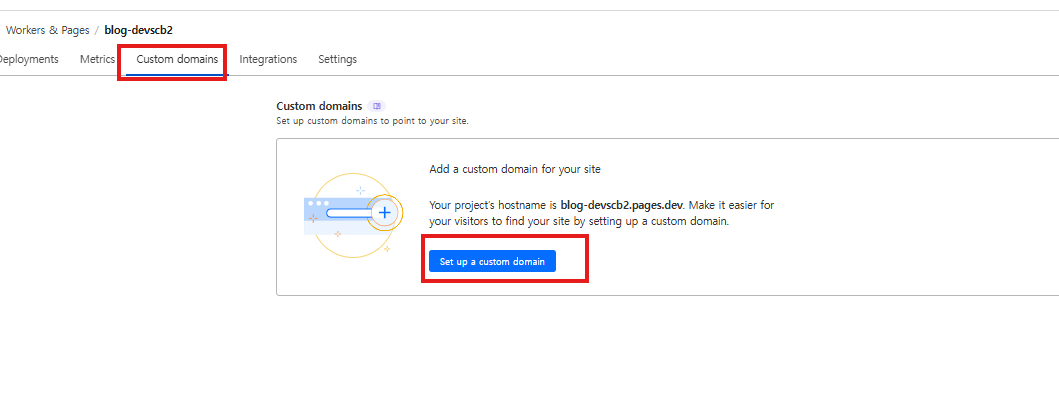This screenshot has height=415, width=1059.
Task: Click the 'Add a custom domain for your site' title
Action: click(x=514, y=169)
